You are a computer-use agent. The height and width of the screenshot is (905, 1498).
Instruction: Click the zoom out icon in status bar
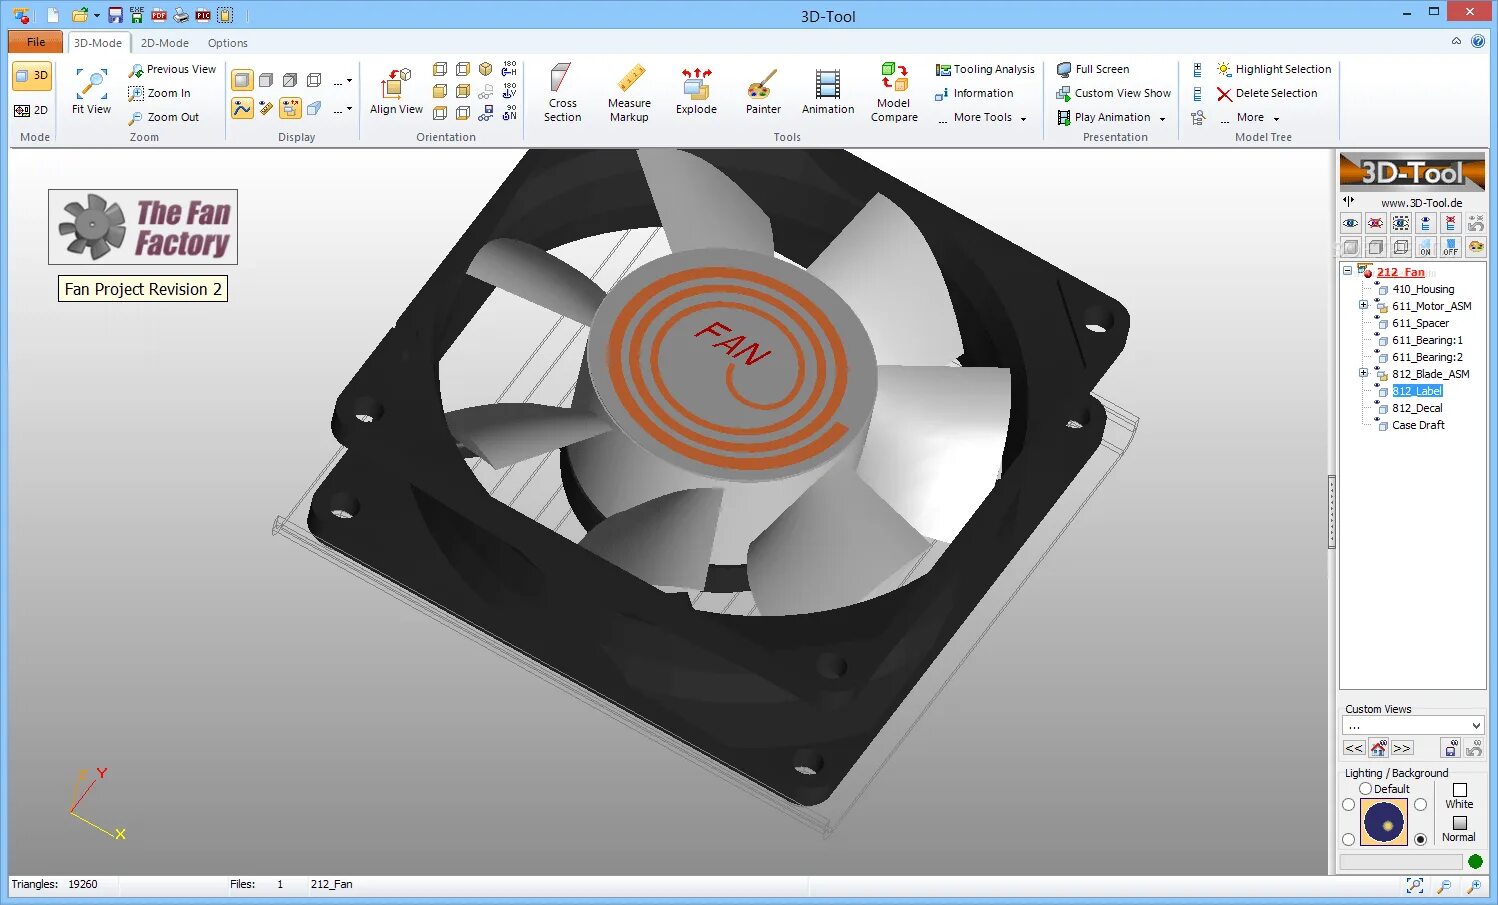click(1445, 885)
